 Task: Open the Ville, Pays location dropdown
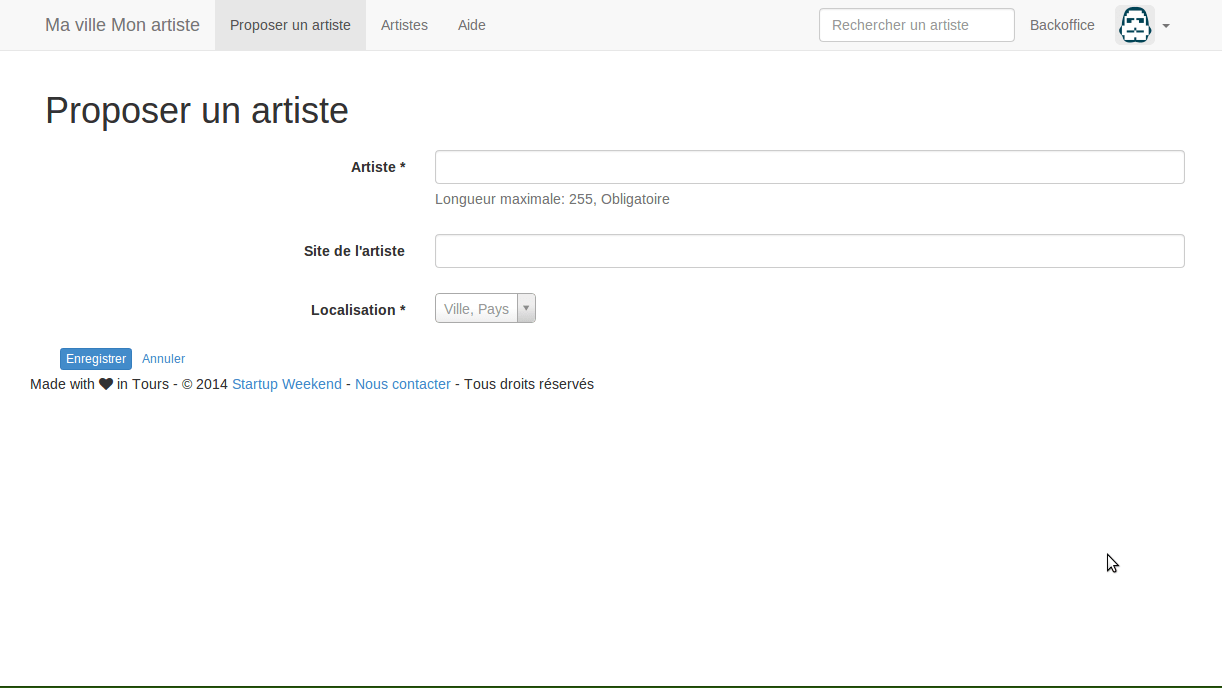pos(477,309)
